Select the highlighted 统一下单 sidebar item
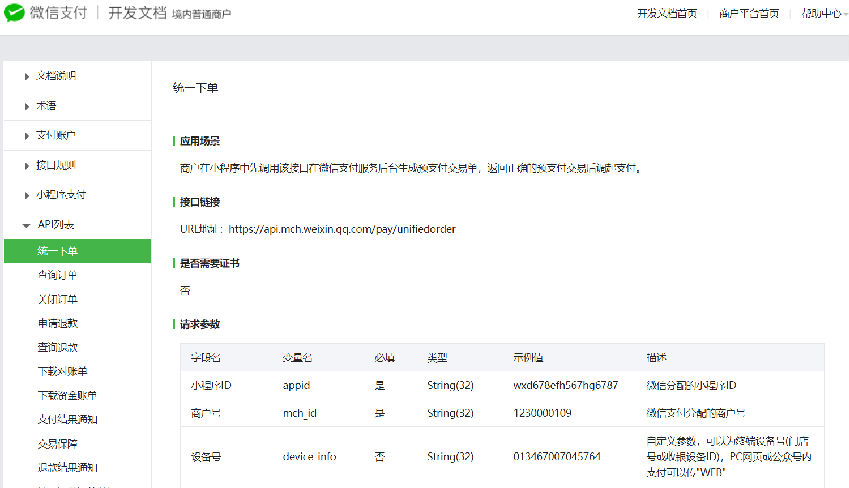 [x=57, y=251]
